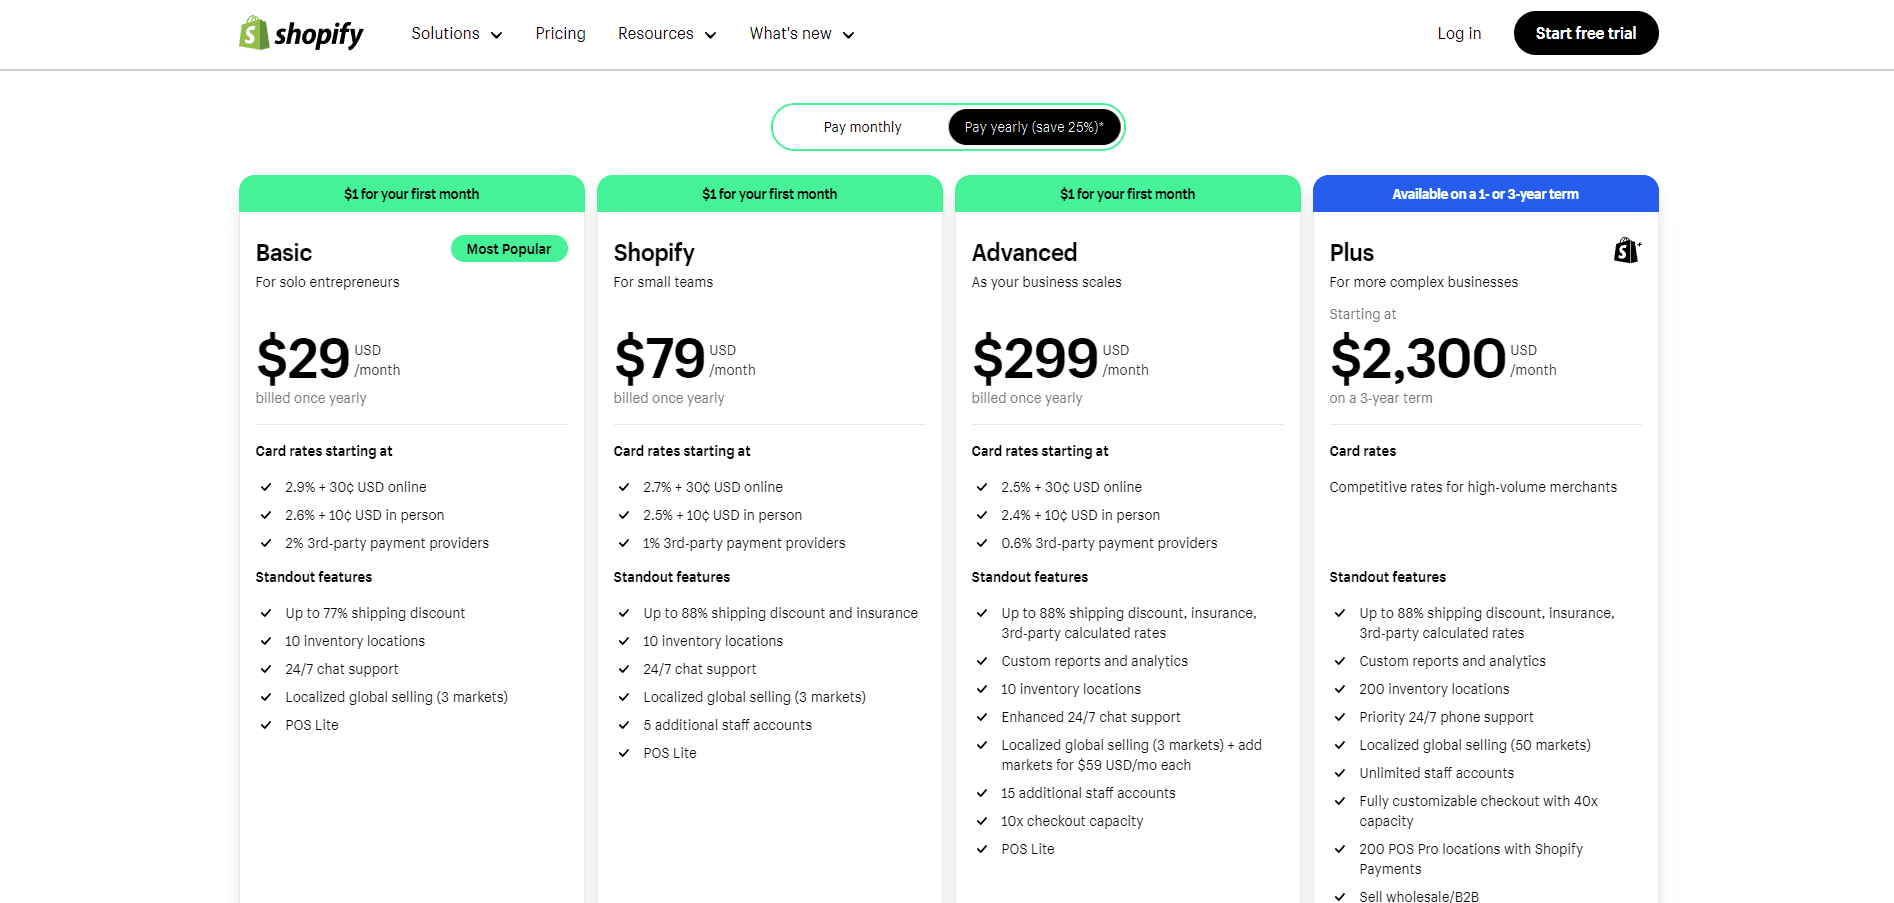Click '200 POS Pro locations with Shopify Payments'
1894x903 pixels.
coord(1471,859)
